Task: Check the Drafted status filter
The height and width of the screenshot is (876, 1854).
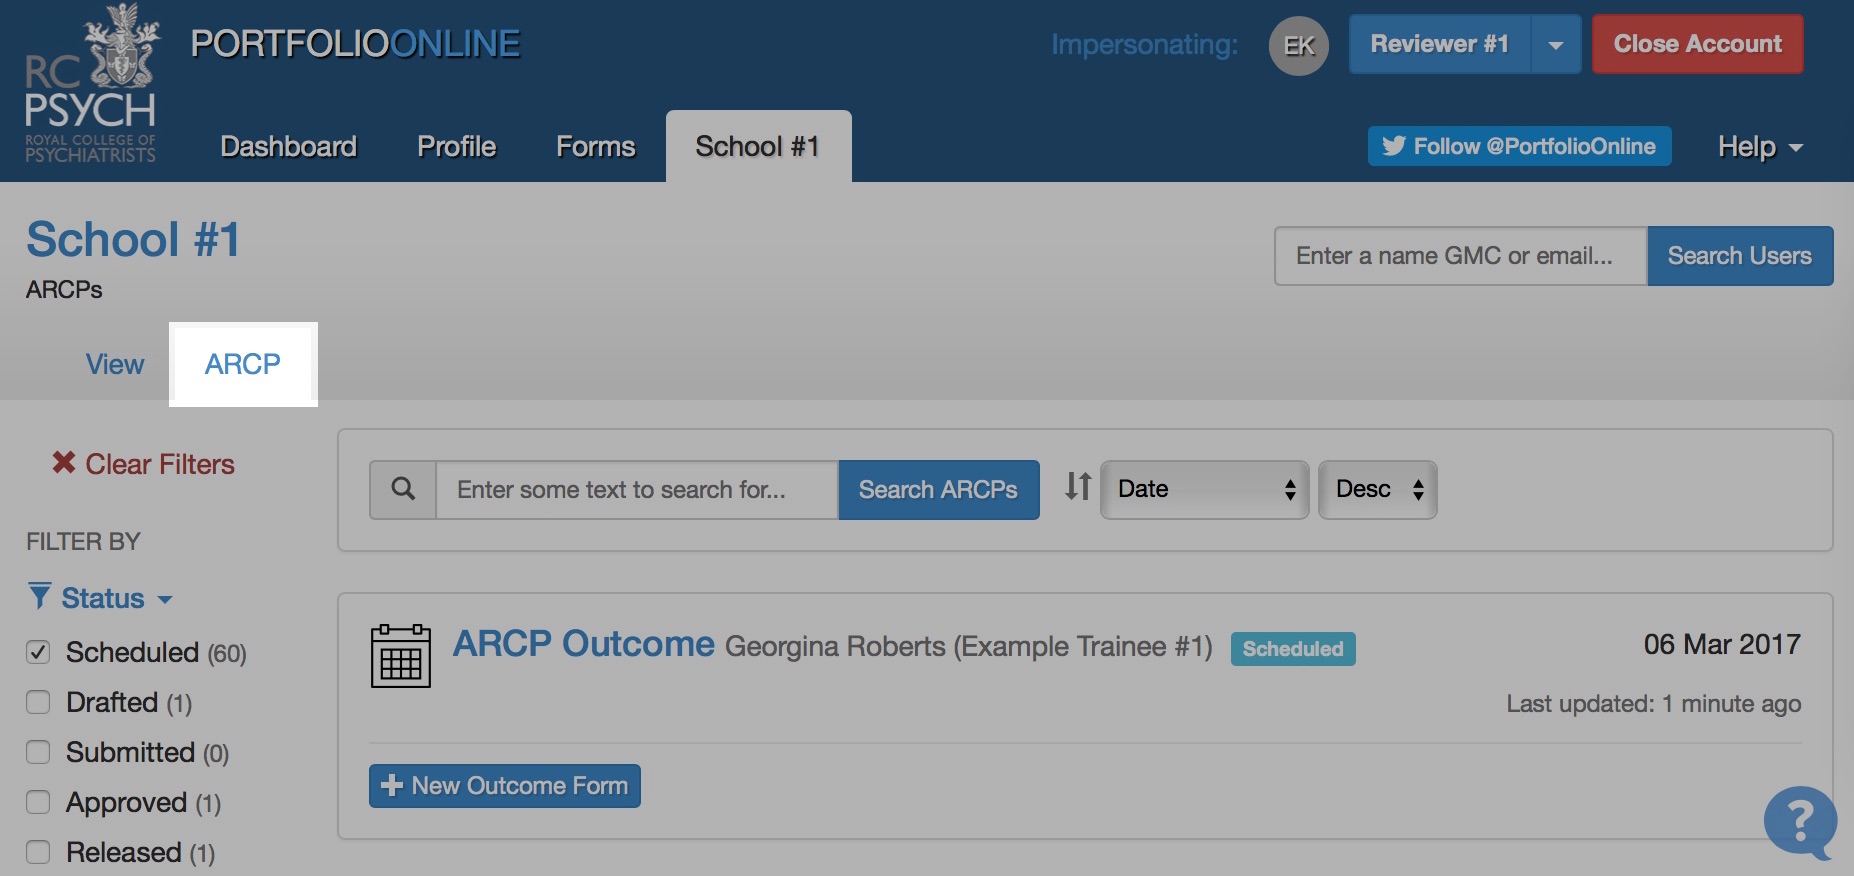Action: click(x=38, y=702)
